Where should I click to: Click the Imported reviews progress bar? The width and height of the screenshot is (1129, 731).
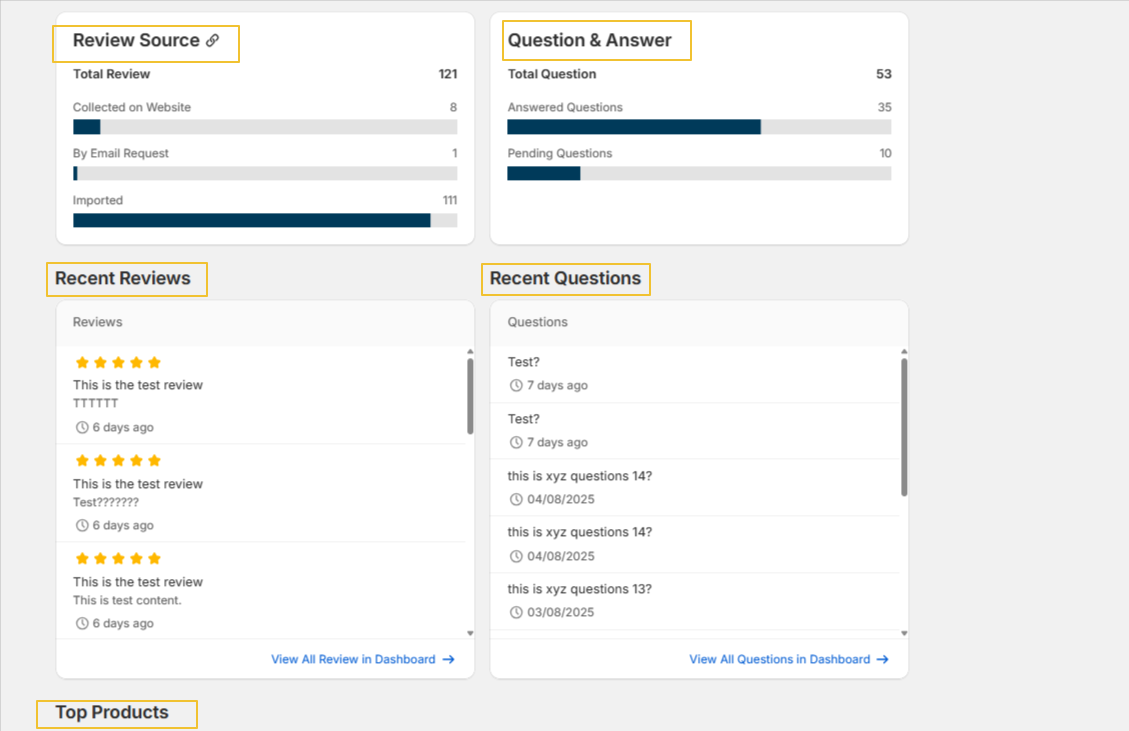265,220
